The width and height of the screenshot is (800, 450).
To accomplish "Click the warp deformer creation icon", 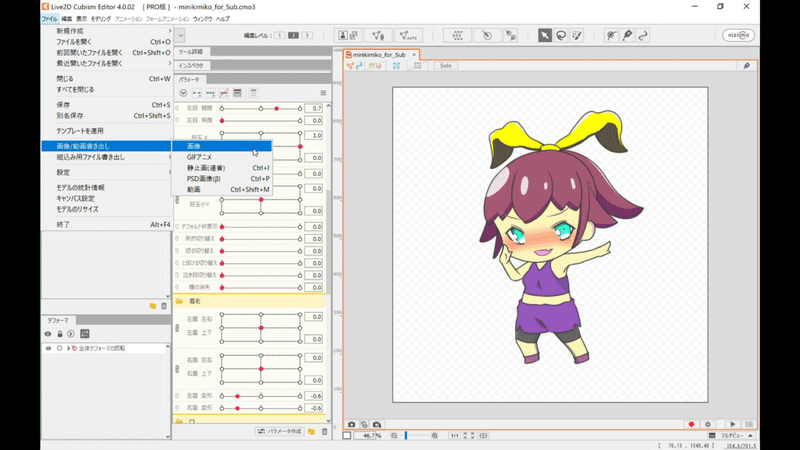I will click(458, 35).
